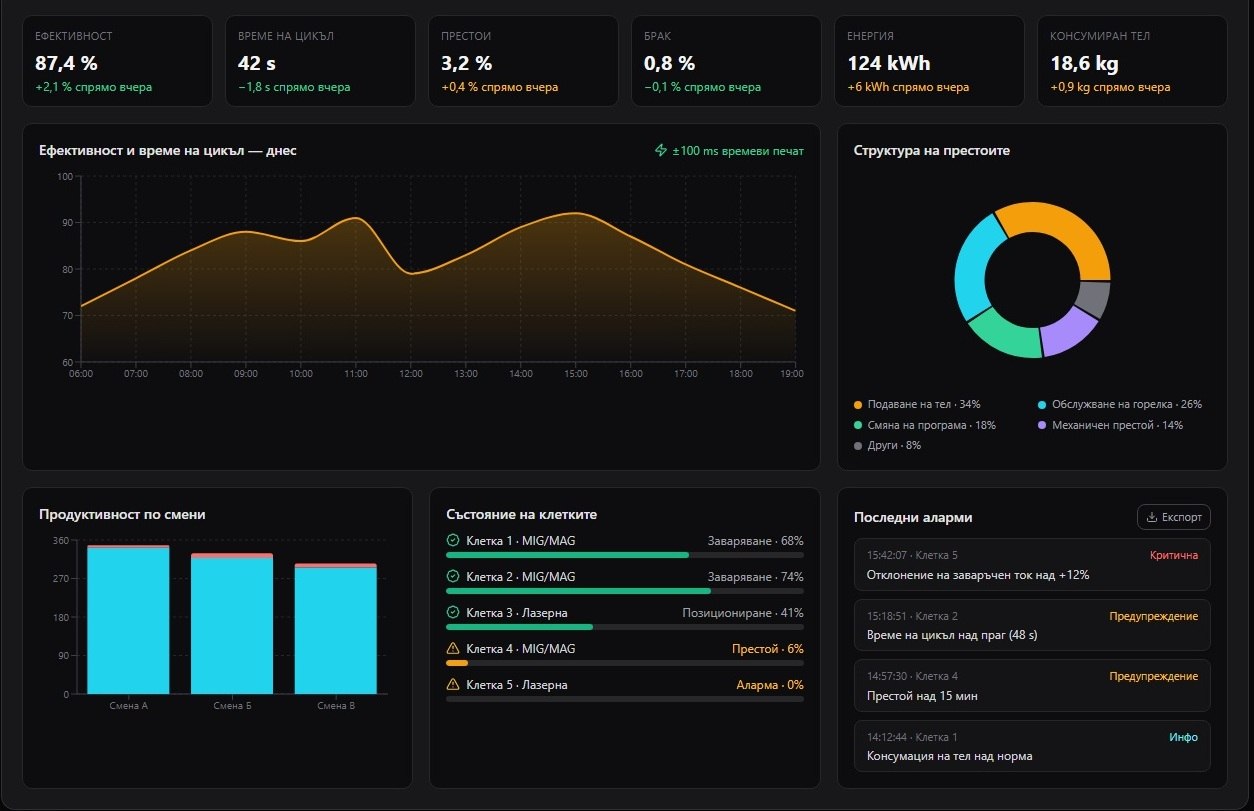Click the Заваряване · 68% status text

click(756, 541)
